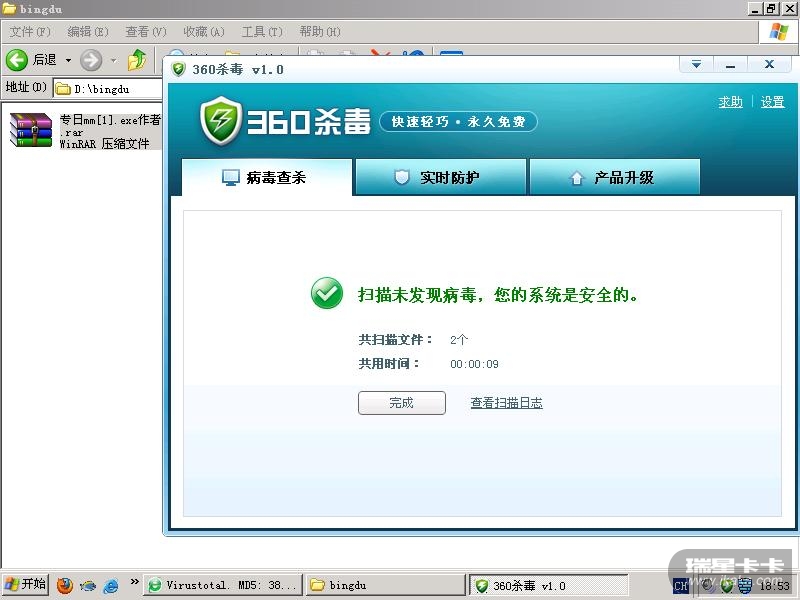Click the 360 shield logo in the header

[x=221, y=121]
